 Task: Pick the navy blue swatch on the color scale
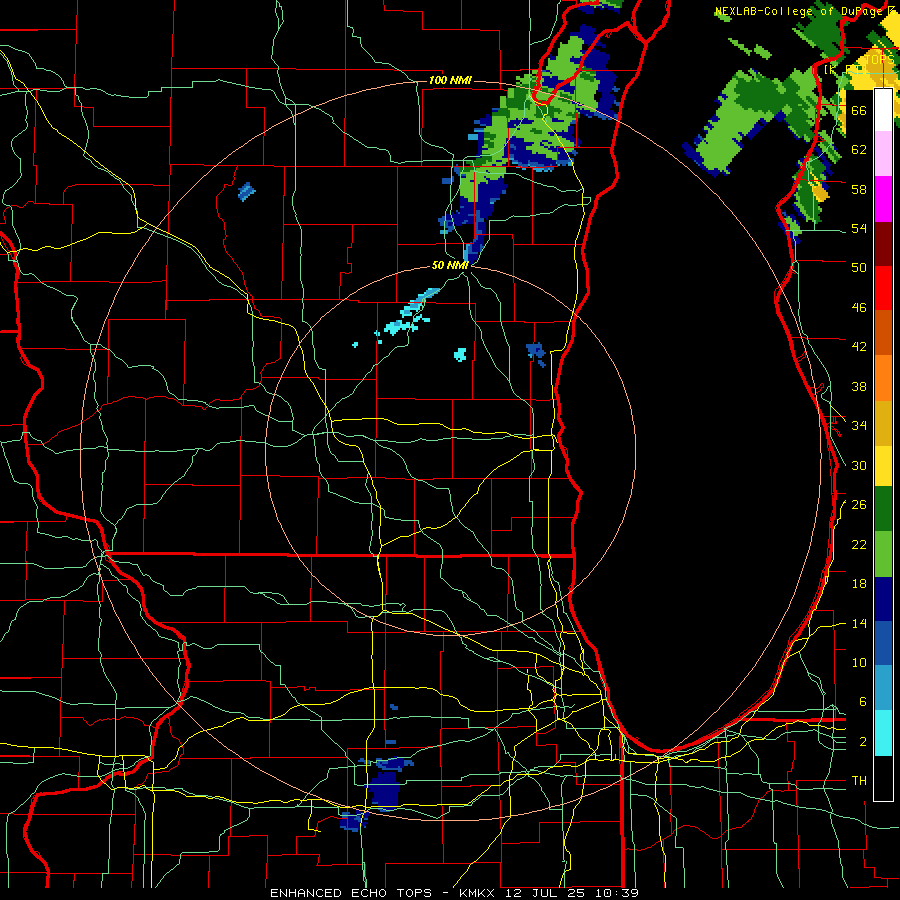pyautogui.click(x=883, y=599)
